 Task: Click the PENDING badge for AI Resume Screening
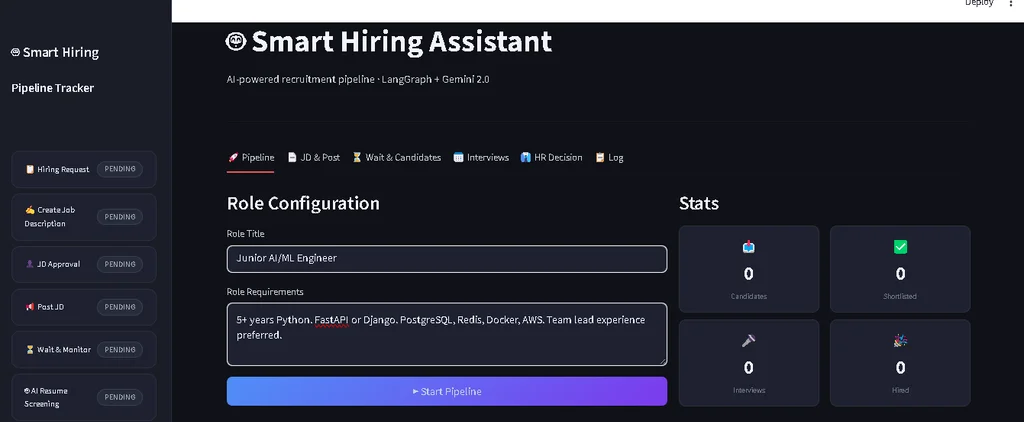120,397
